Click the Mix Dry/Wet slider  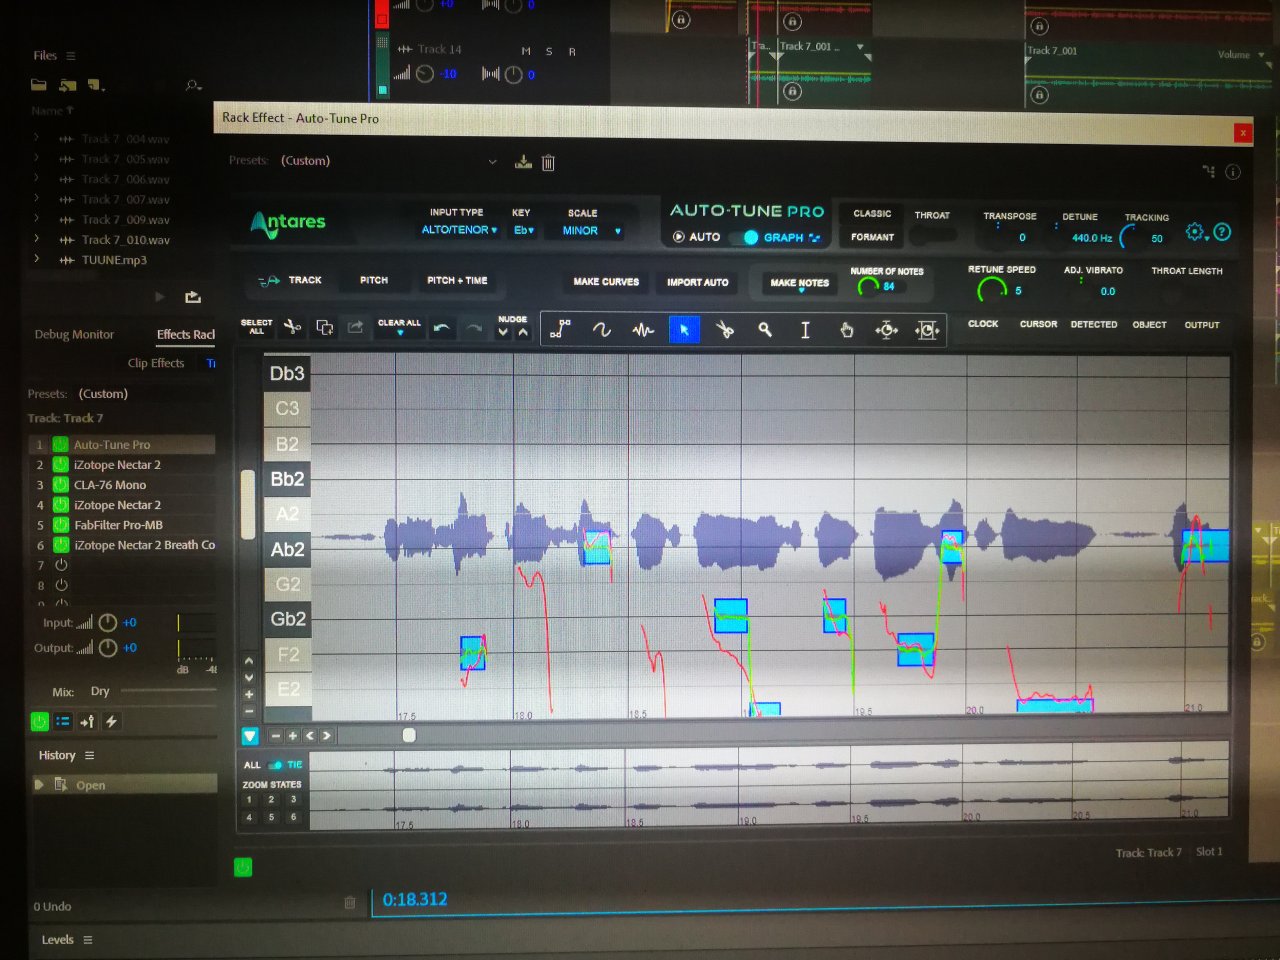167,691
